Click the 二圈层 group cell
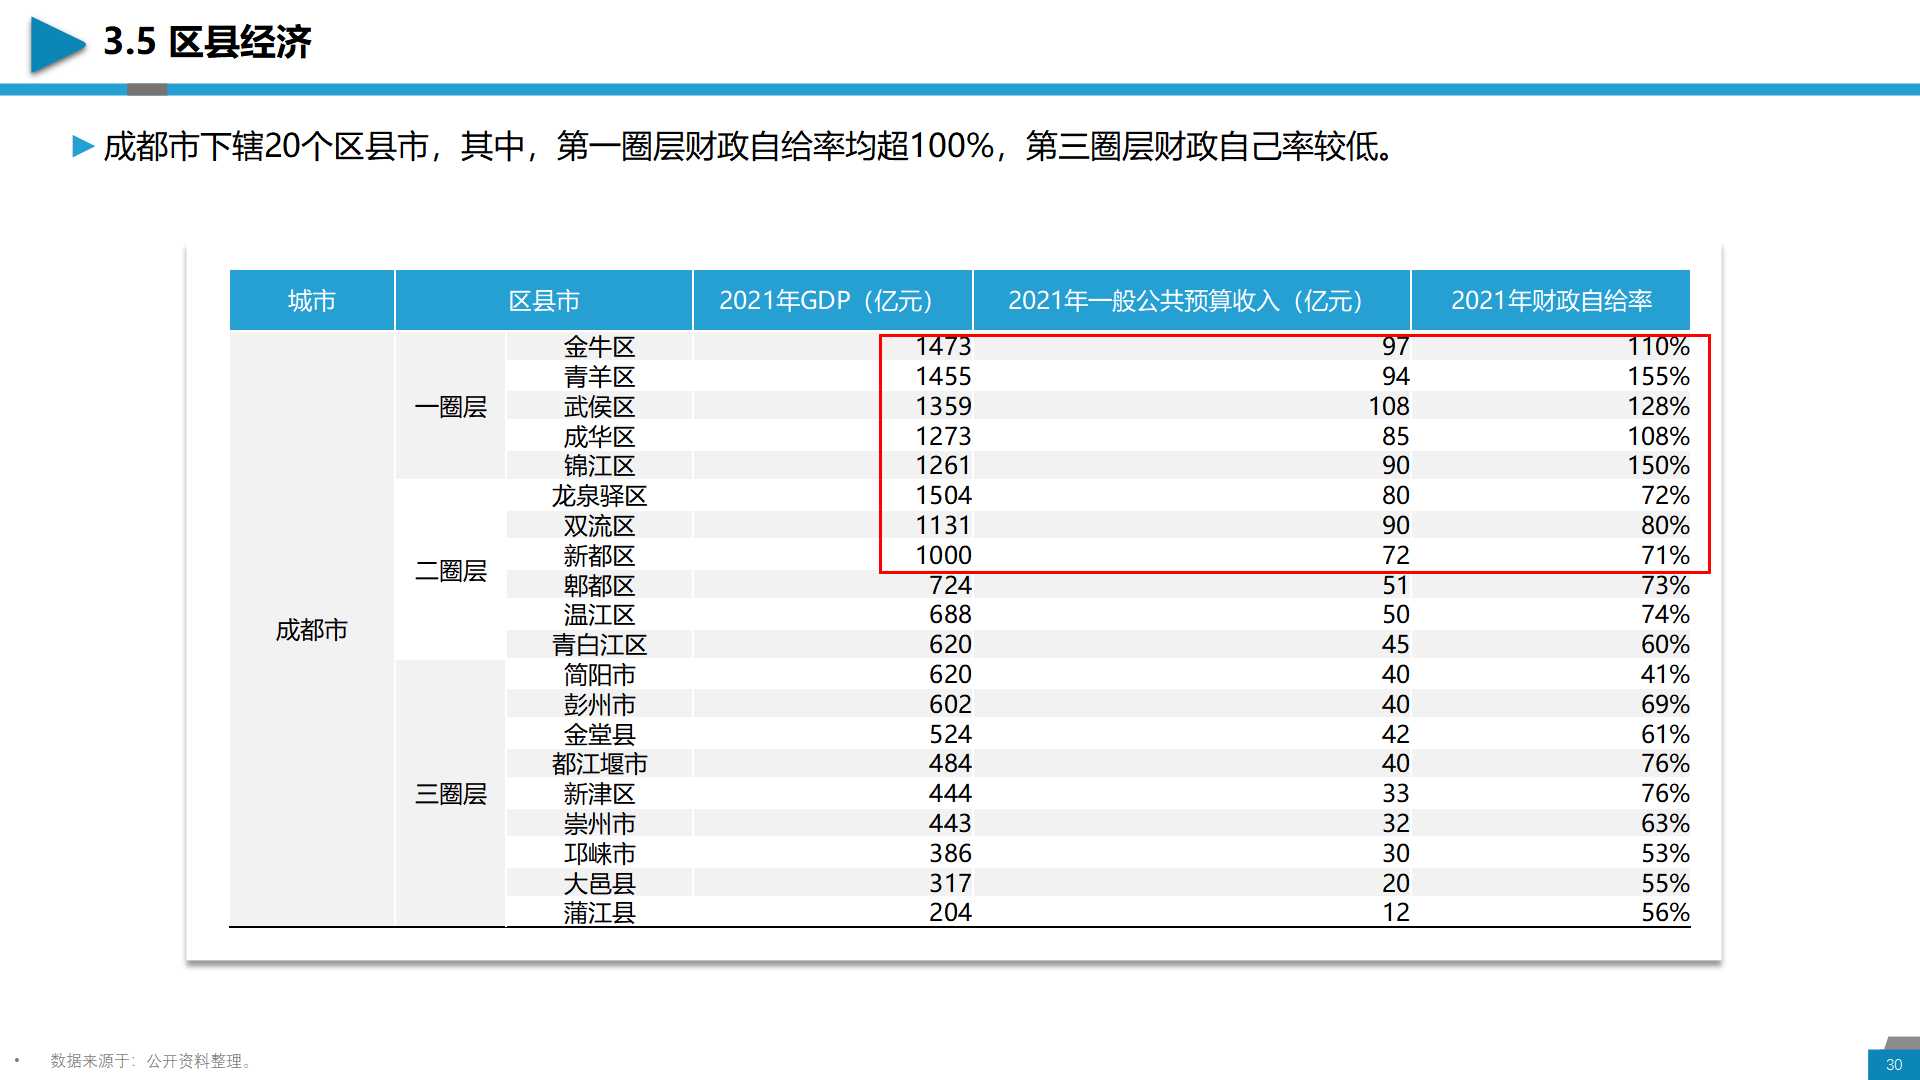1920x1080 pixels. pos(450,571)
